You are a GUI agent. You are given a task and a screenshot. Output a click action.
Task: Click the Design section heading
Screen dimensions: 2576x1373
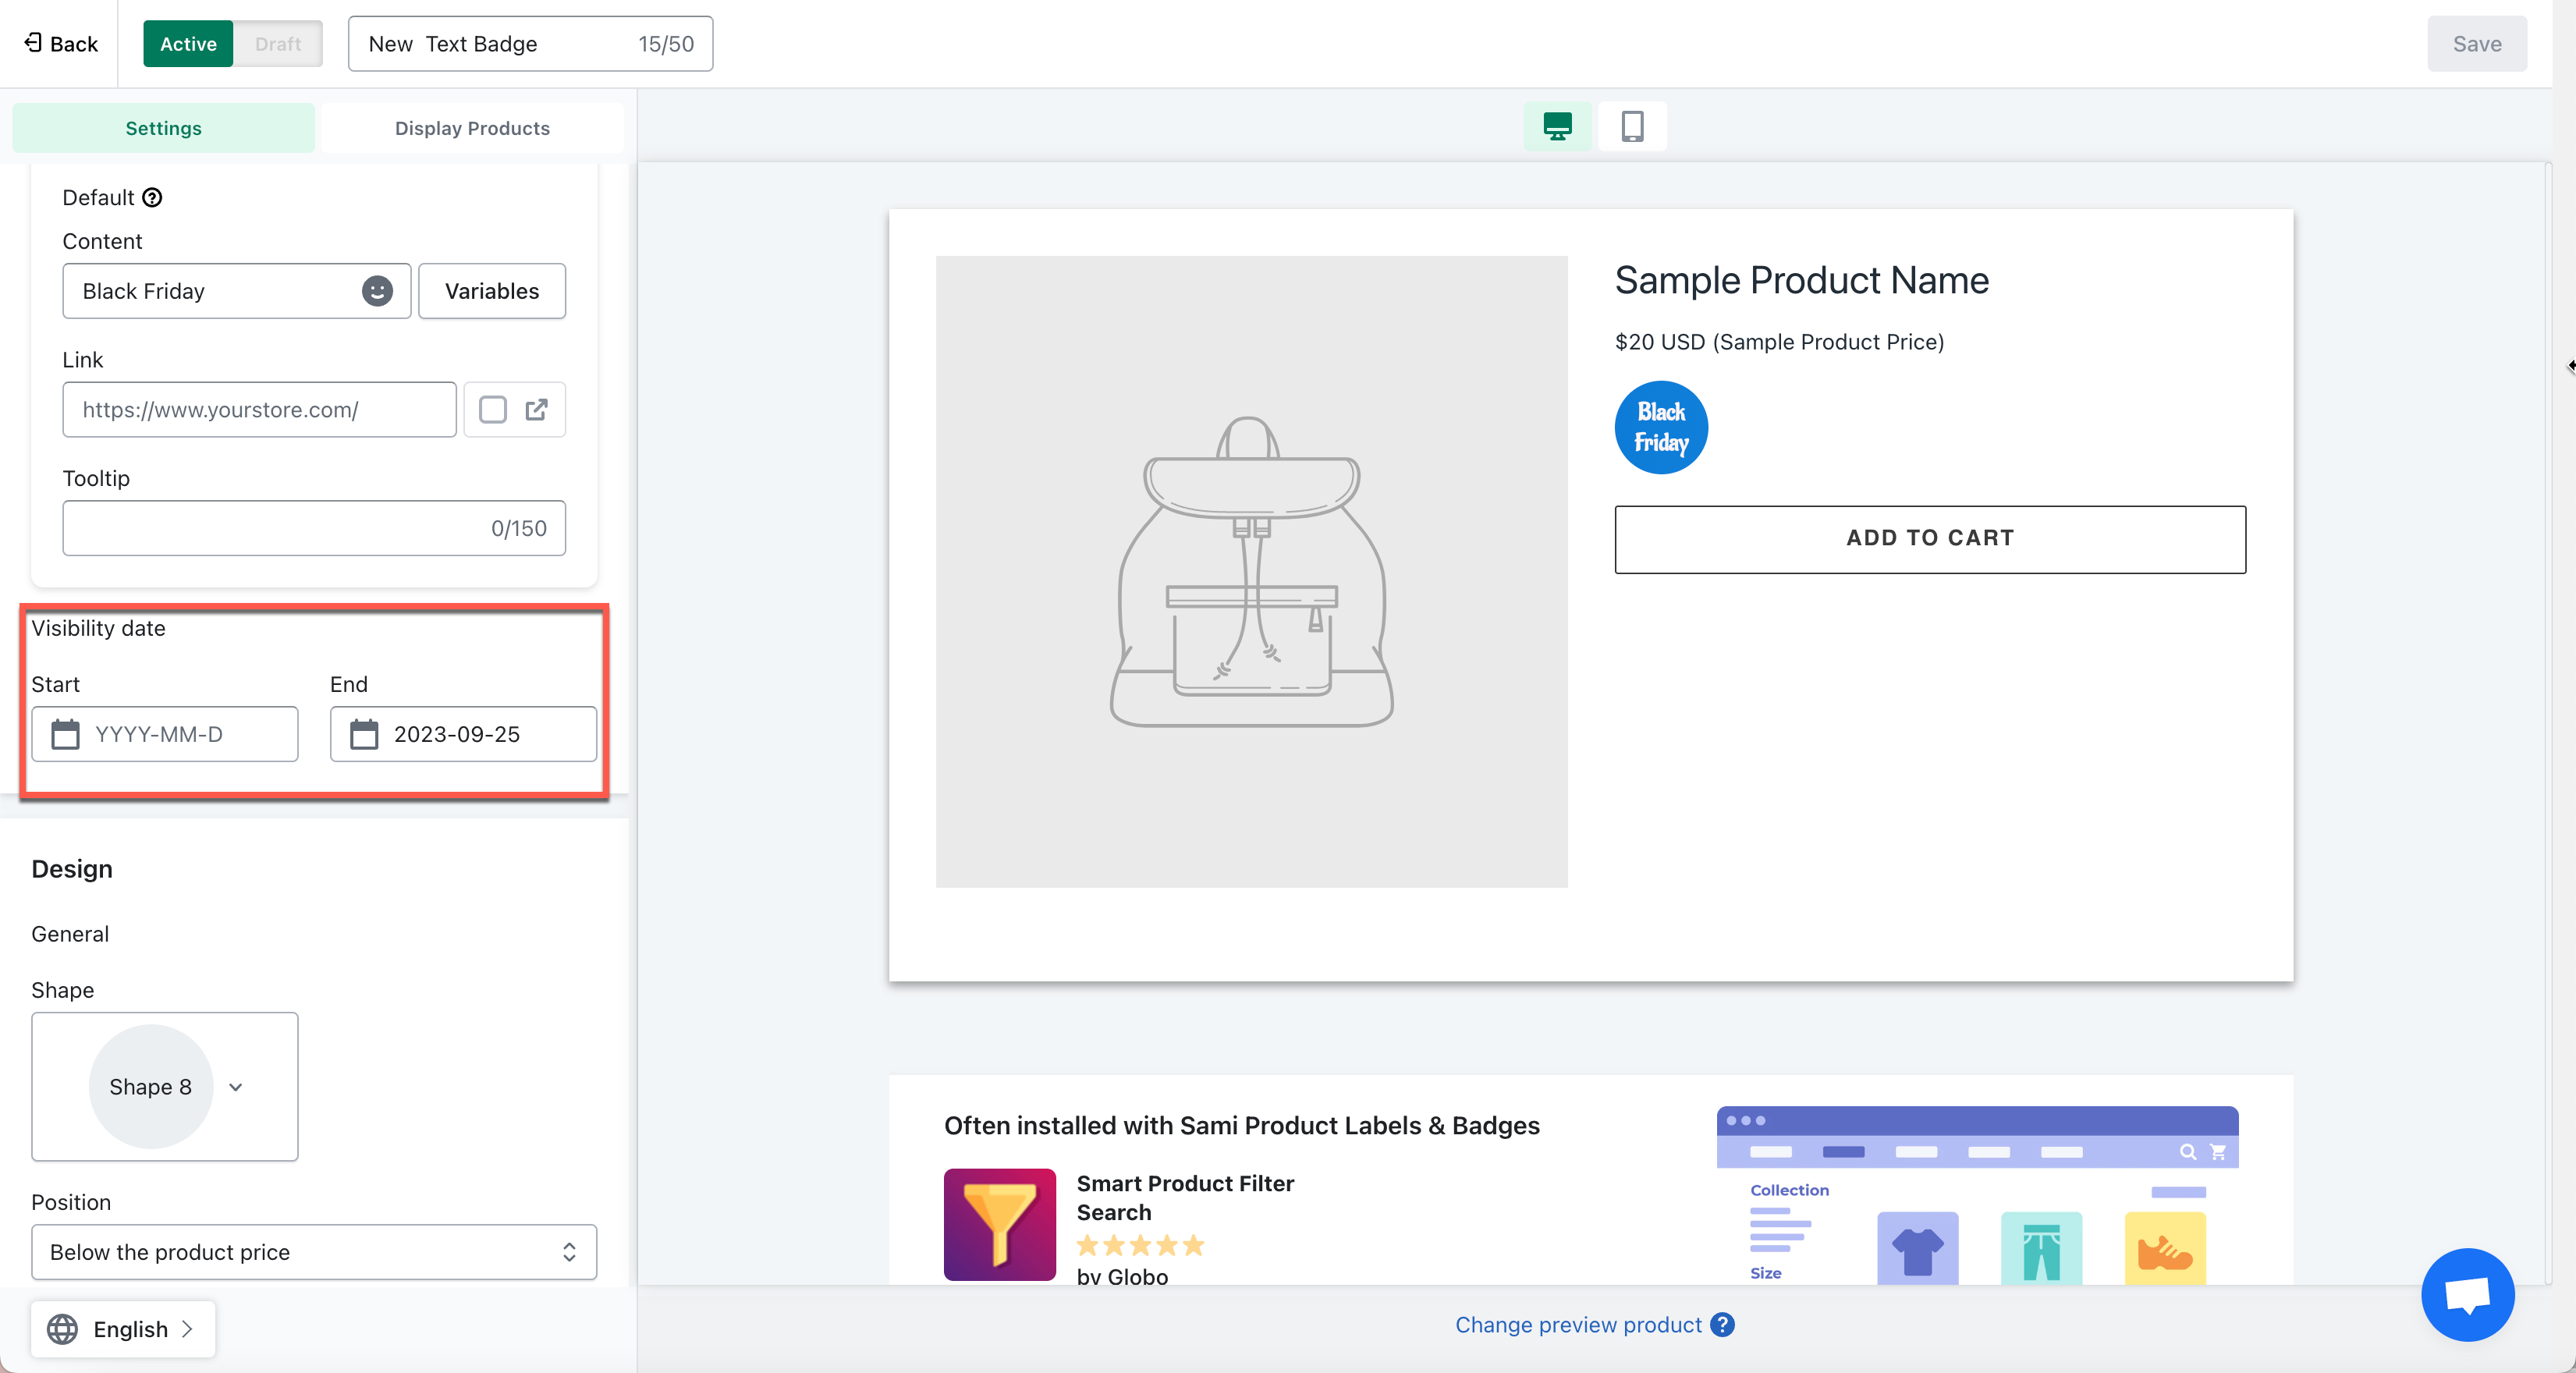point(72,869)
